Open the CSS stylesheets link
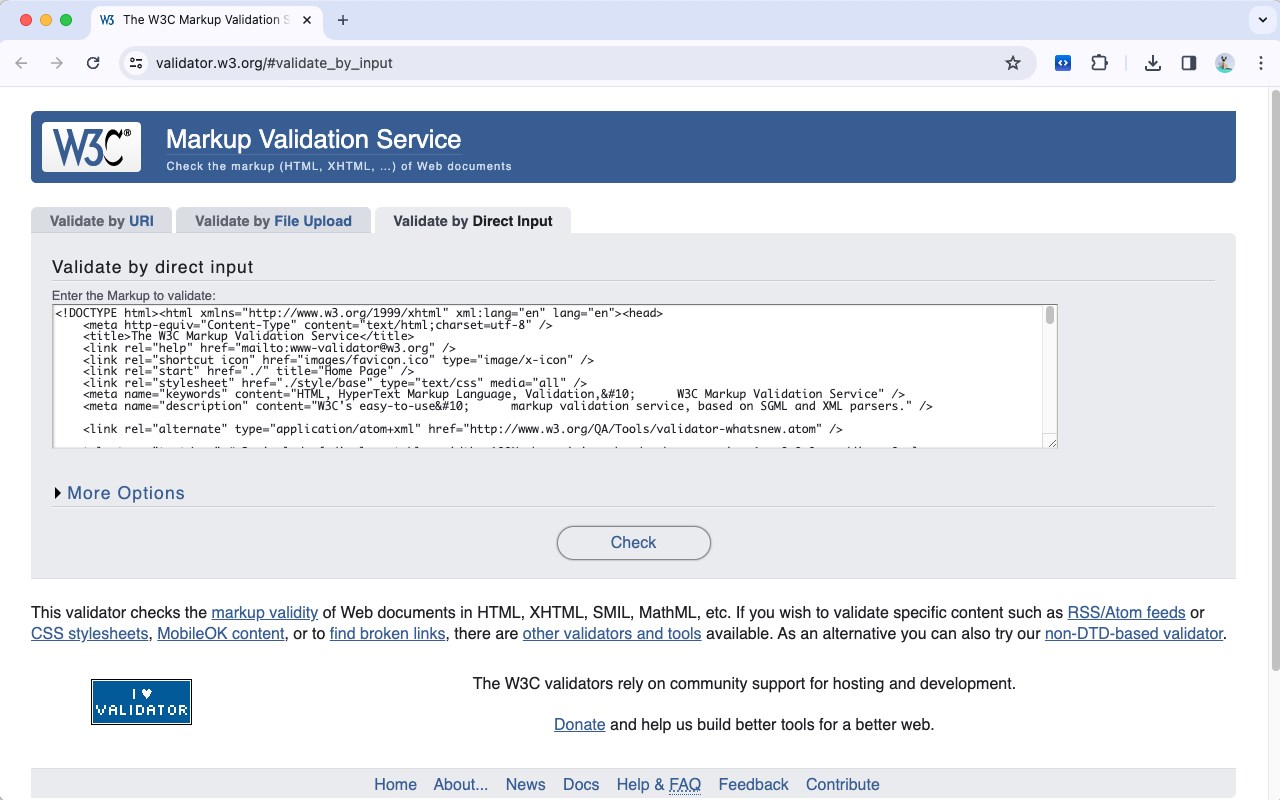Screen dimensions: 1280x800 point(90,633)
